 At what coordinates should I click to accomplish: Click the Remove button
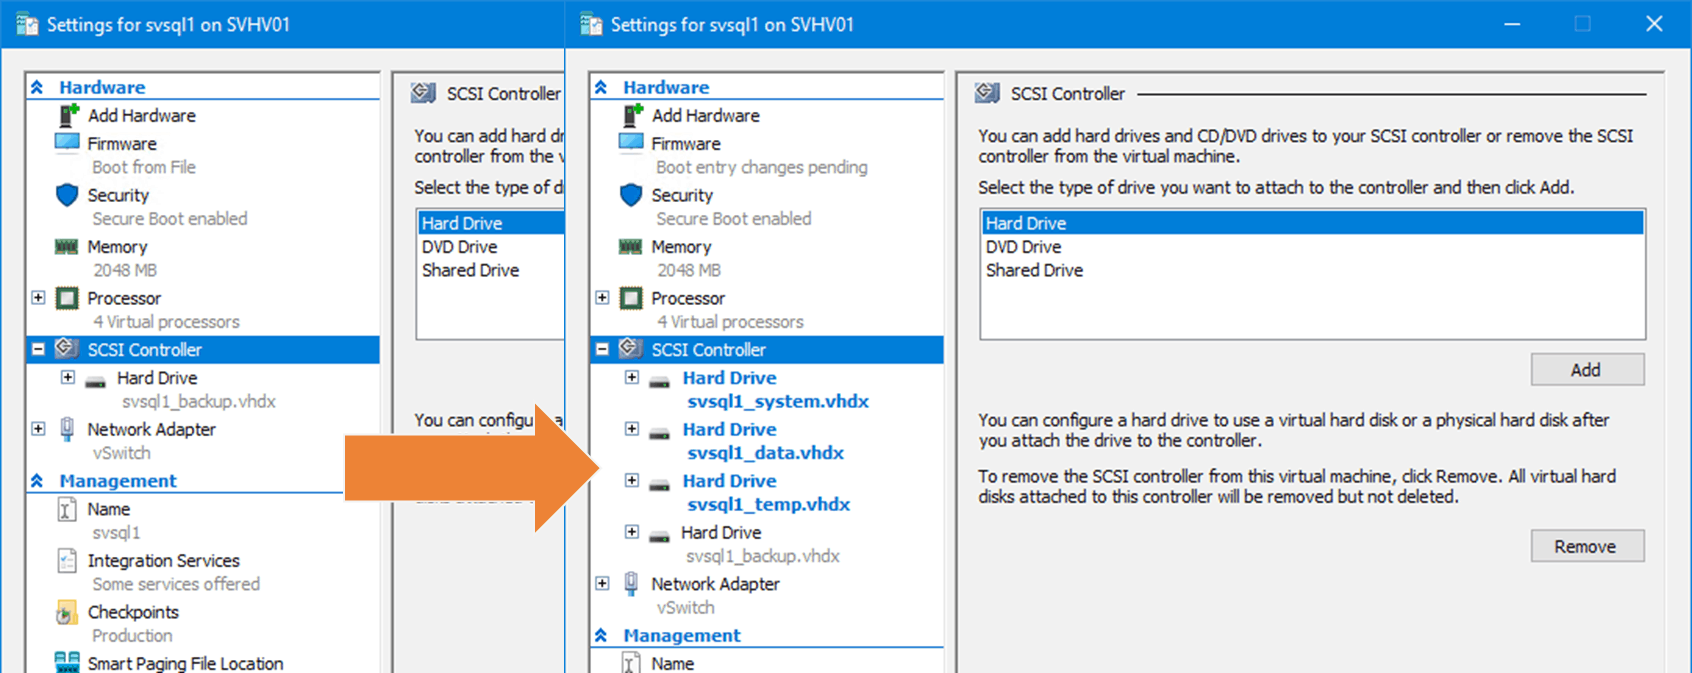[x=1587, y=546]
